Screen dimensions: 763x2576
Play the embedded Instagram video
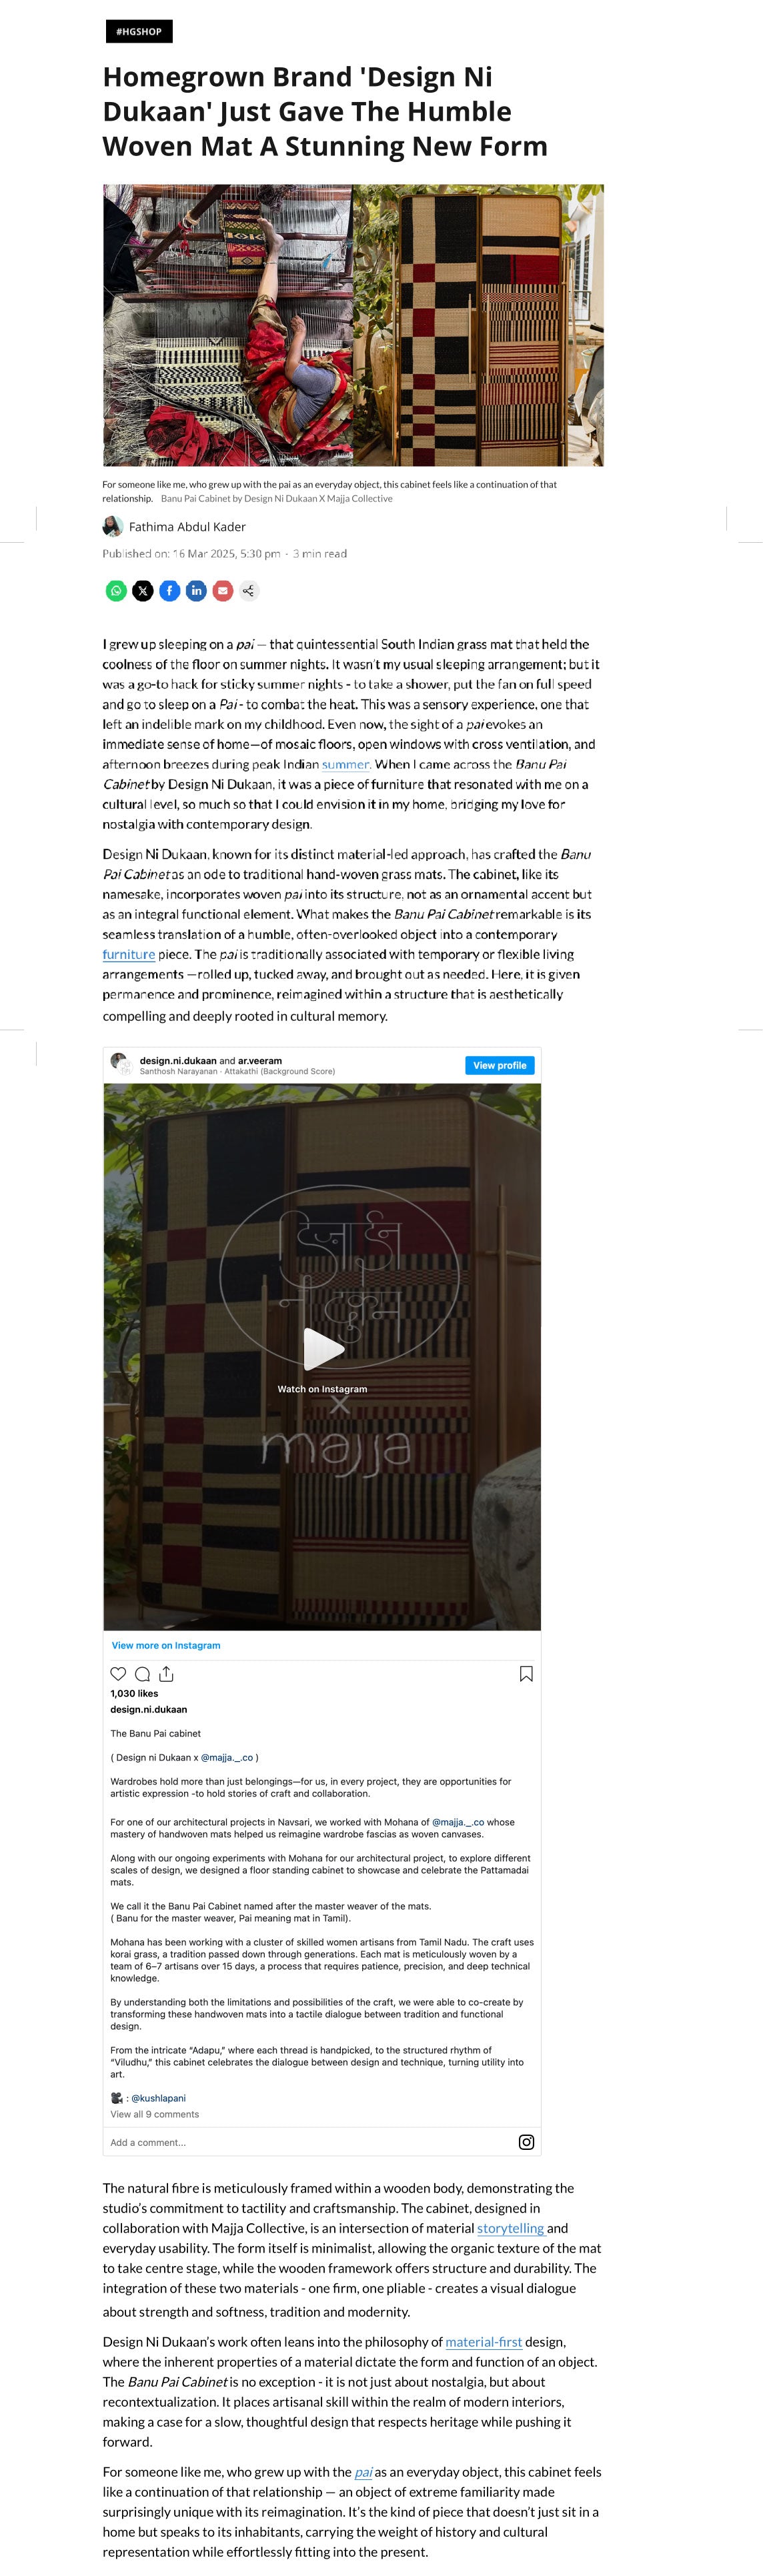(323, 1349)
